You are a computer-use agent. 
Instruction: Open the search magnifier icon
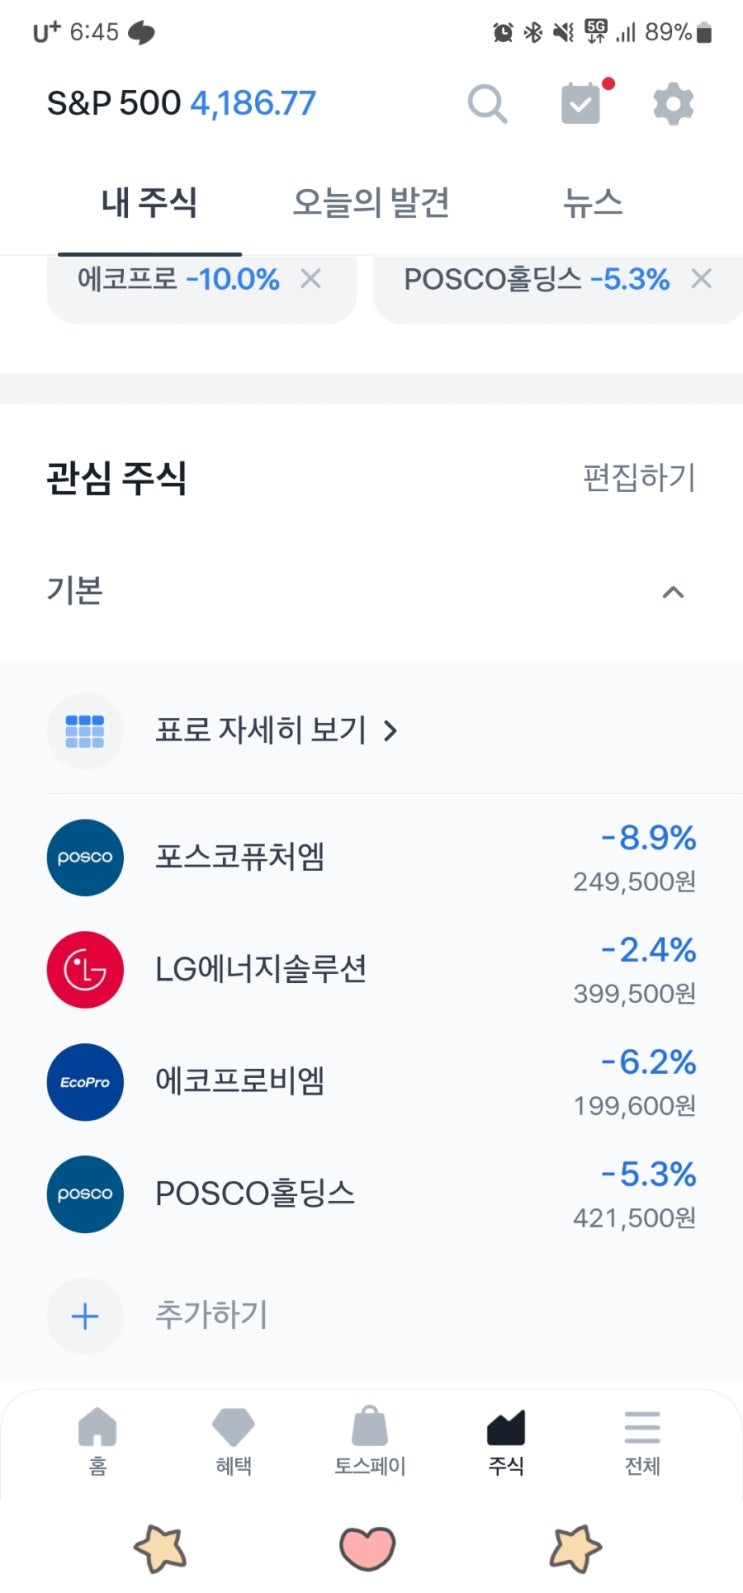tap(487, 103)
